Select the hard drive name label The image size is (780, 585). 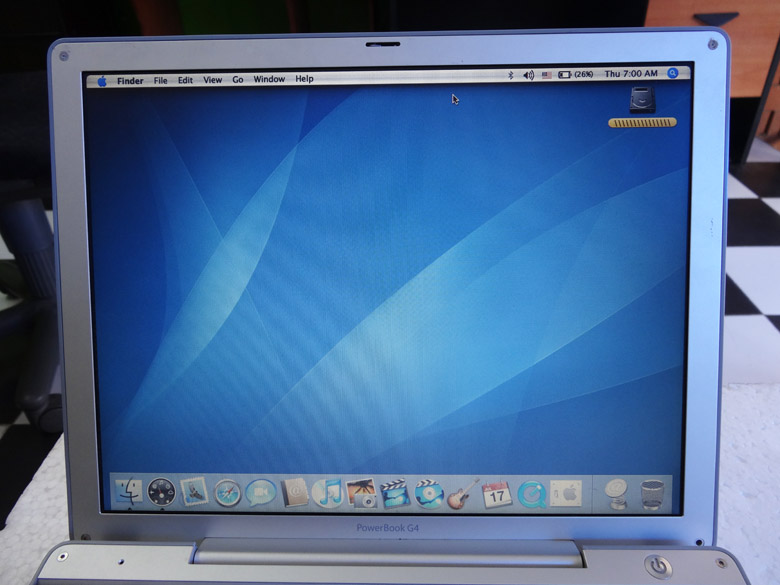point(642,122)
